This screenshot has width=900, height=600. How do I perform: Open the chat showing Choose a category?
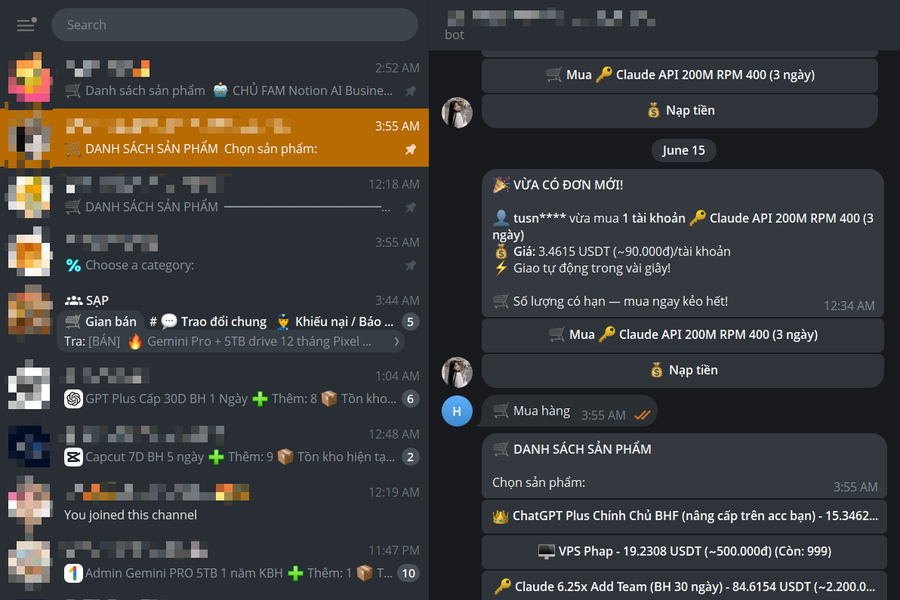214,254
